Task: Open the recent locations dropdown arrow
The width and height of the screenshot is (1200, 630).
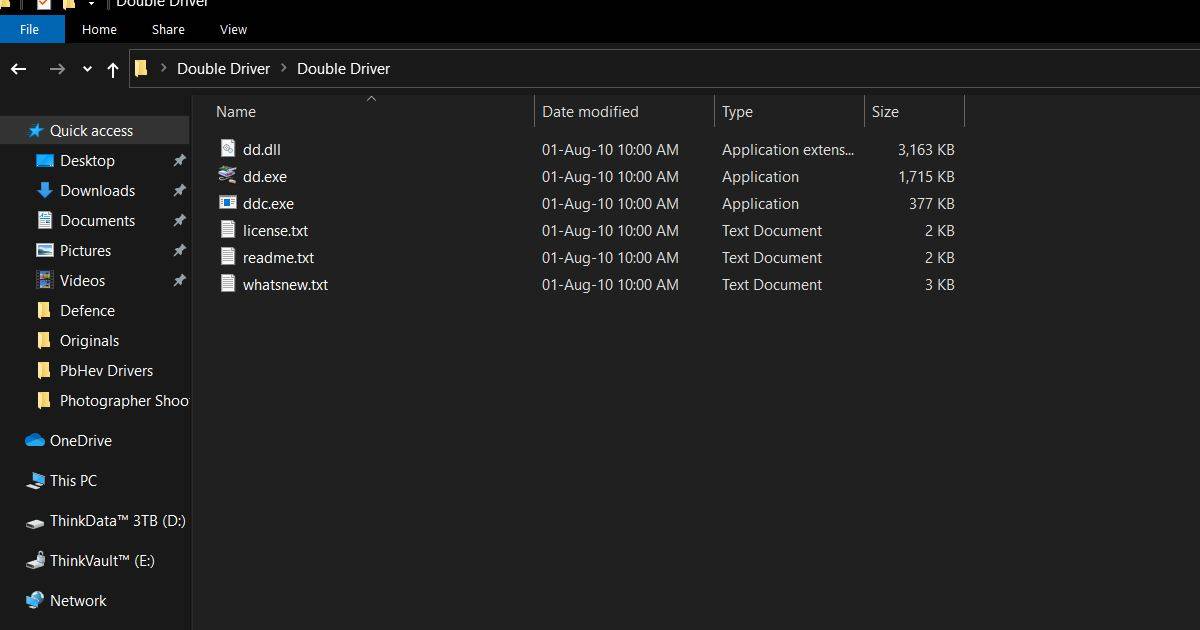Action: [87, 68]
